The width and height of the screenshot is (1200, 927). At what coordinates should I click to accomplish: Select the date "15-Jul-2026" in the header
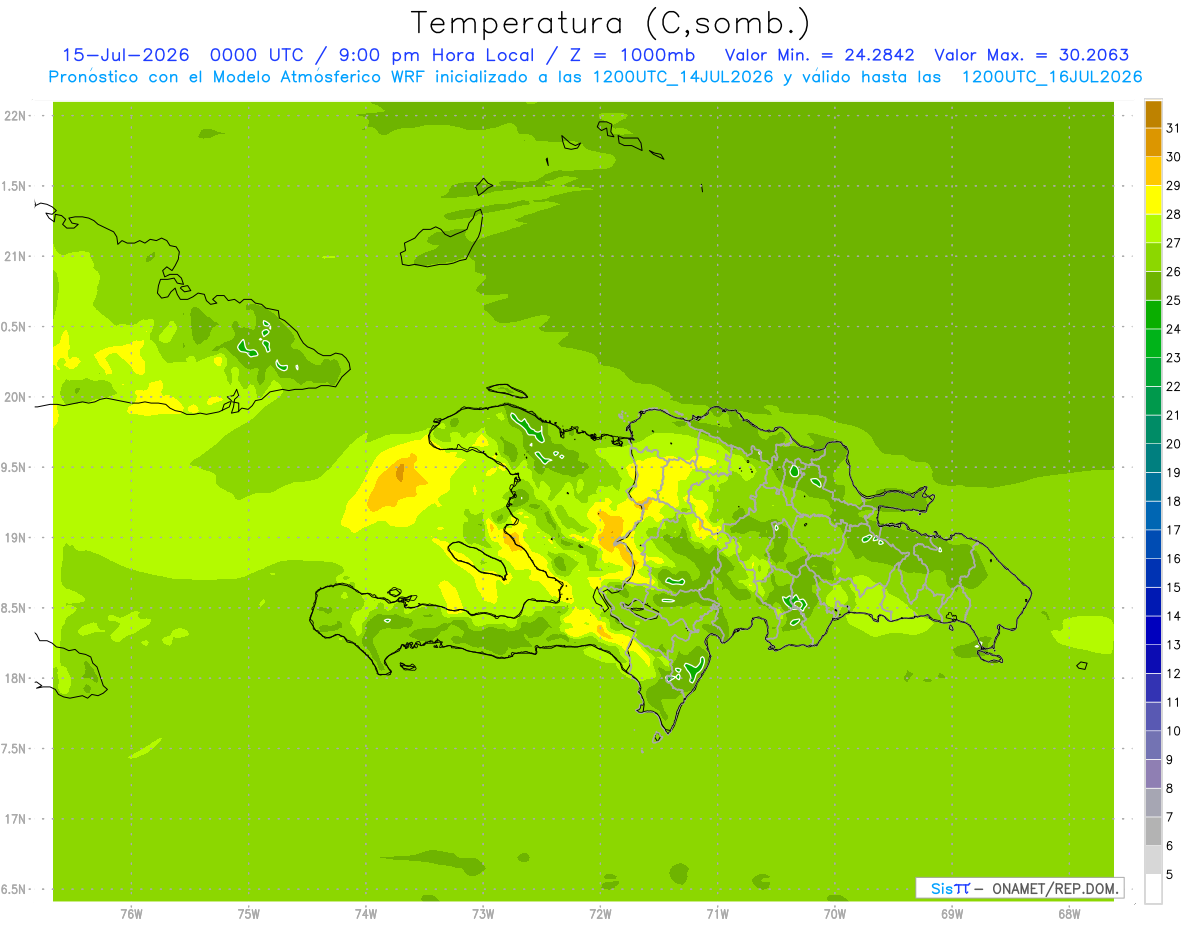coord(126,55)
